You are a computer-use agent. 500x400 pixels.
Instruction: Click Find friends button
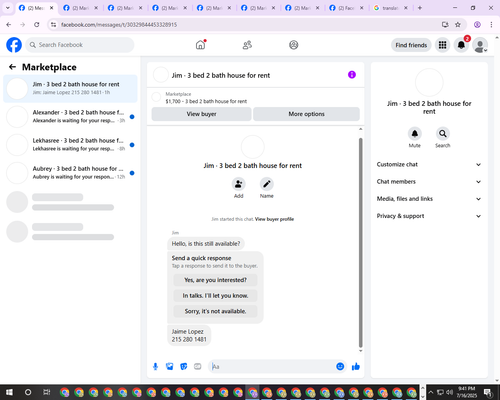[x=411, y=45]
